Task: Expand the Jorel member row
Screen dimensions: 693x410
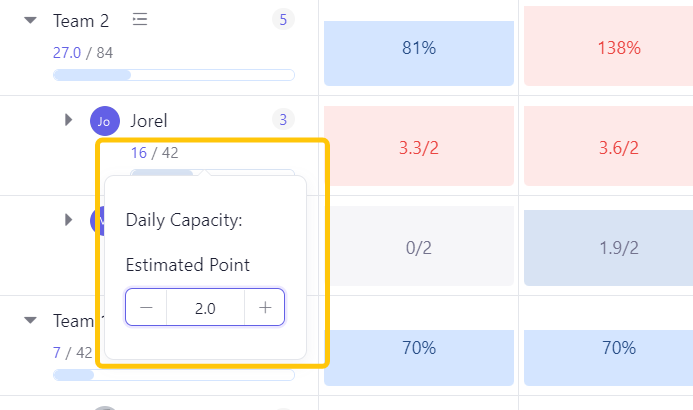Action: tap(68, 120)
